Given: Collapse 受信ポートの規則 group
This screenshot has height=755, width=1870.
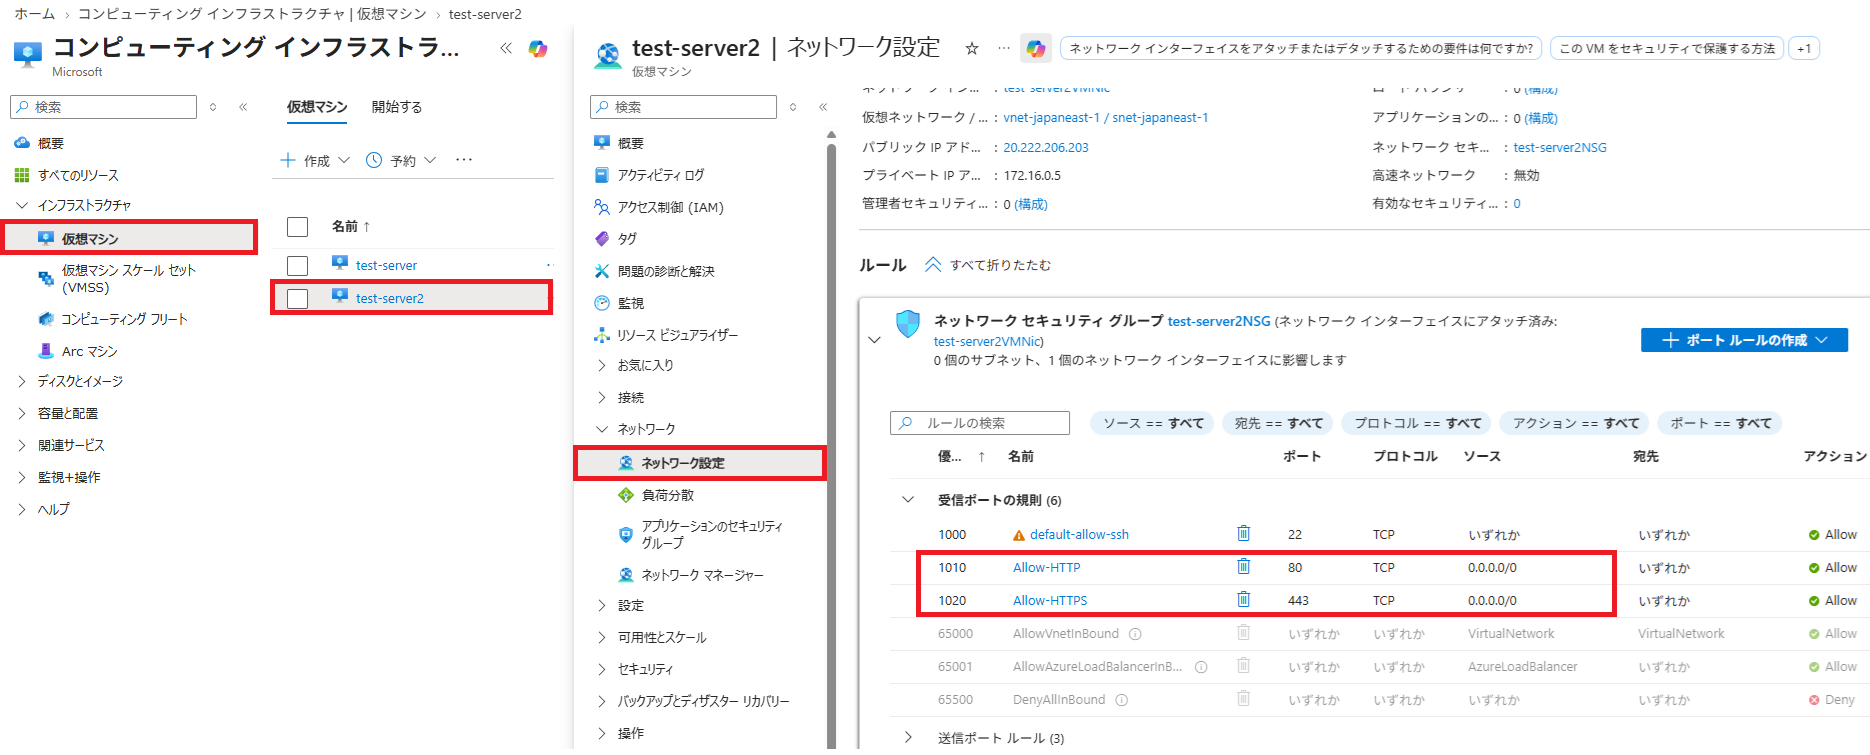Looking at the screenshot, I should (x=908, y=500).
